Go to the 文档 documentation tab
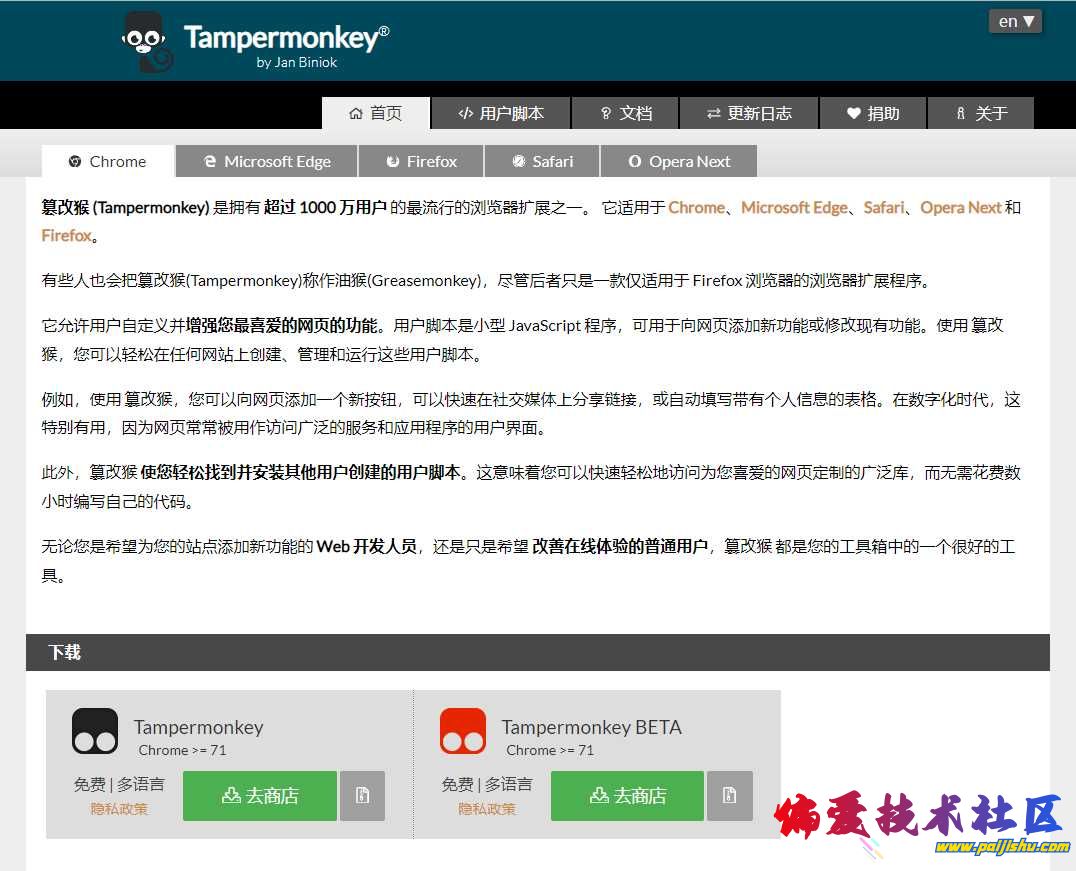1076x871 pixels. [625, 113]
